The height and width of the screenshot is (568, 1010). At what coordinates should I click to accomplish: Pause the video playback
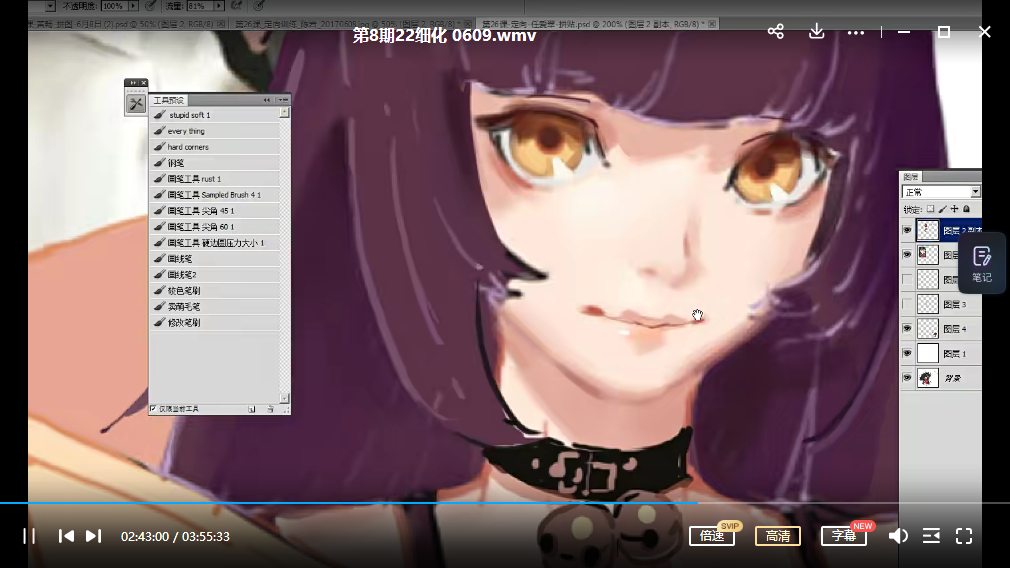(29, 536)
